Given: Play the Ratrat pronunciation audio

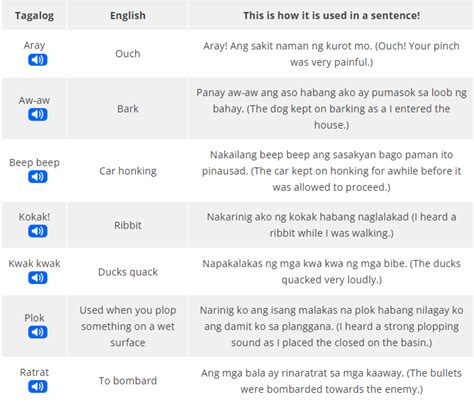Looking at the screenshot, I should click(x=38, y=387).
